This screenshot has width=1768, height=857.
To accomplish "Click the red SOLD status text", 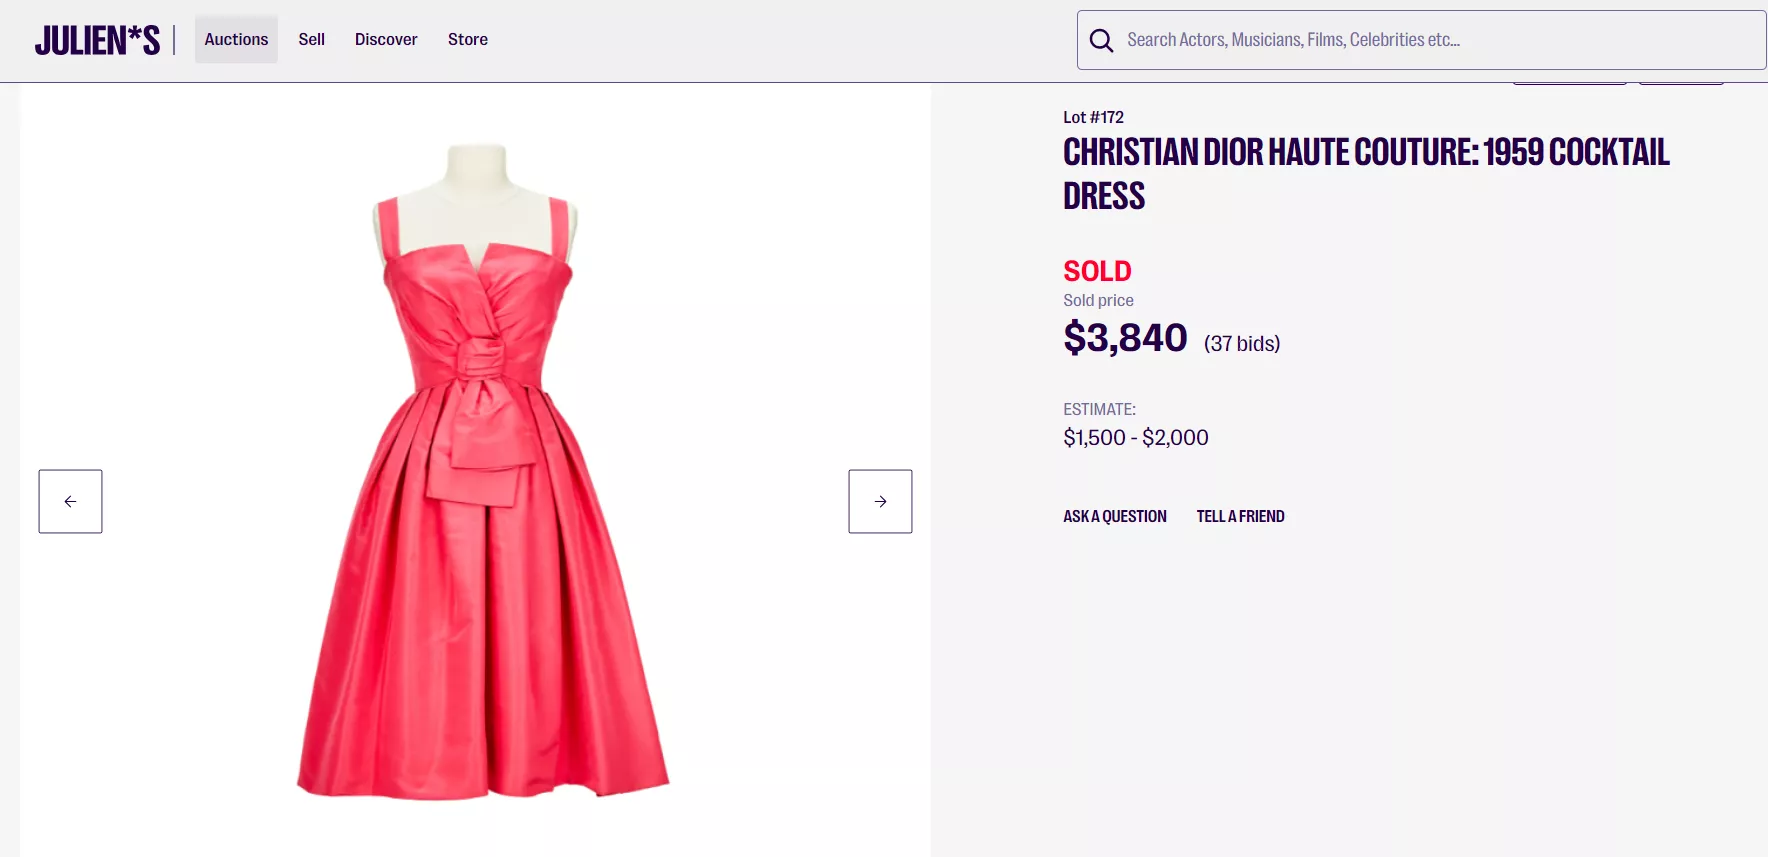I will click(x=1097, y=271).
